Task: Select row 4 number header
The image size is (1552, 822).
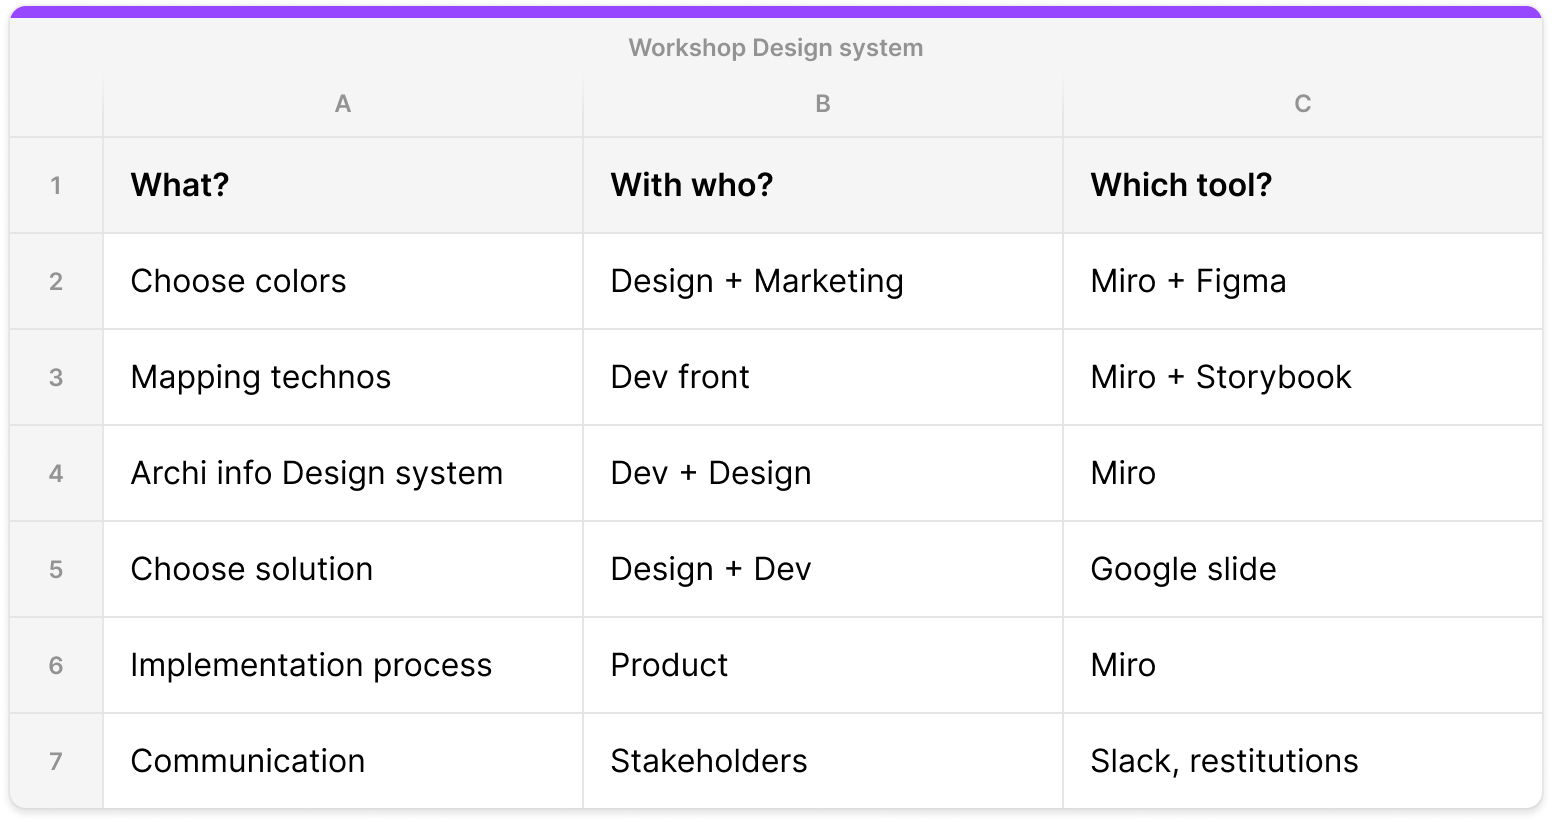Action: point(56,473)
